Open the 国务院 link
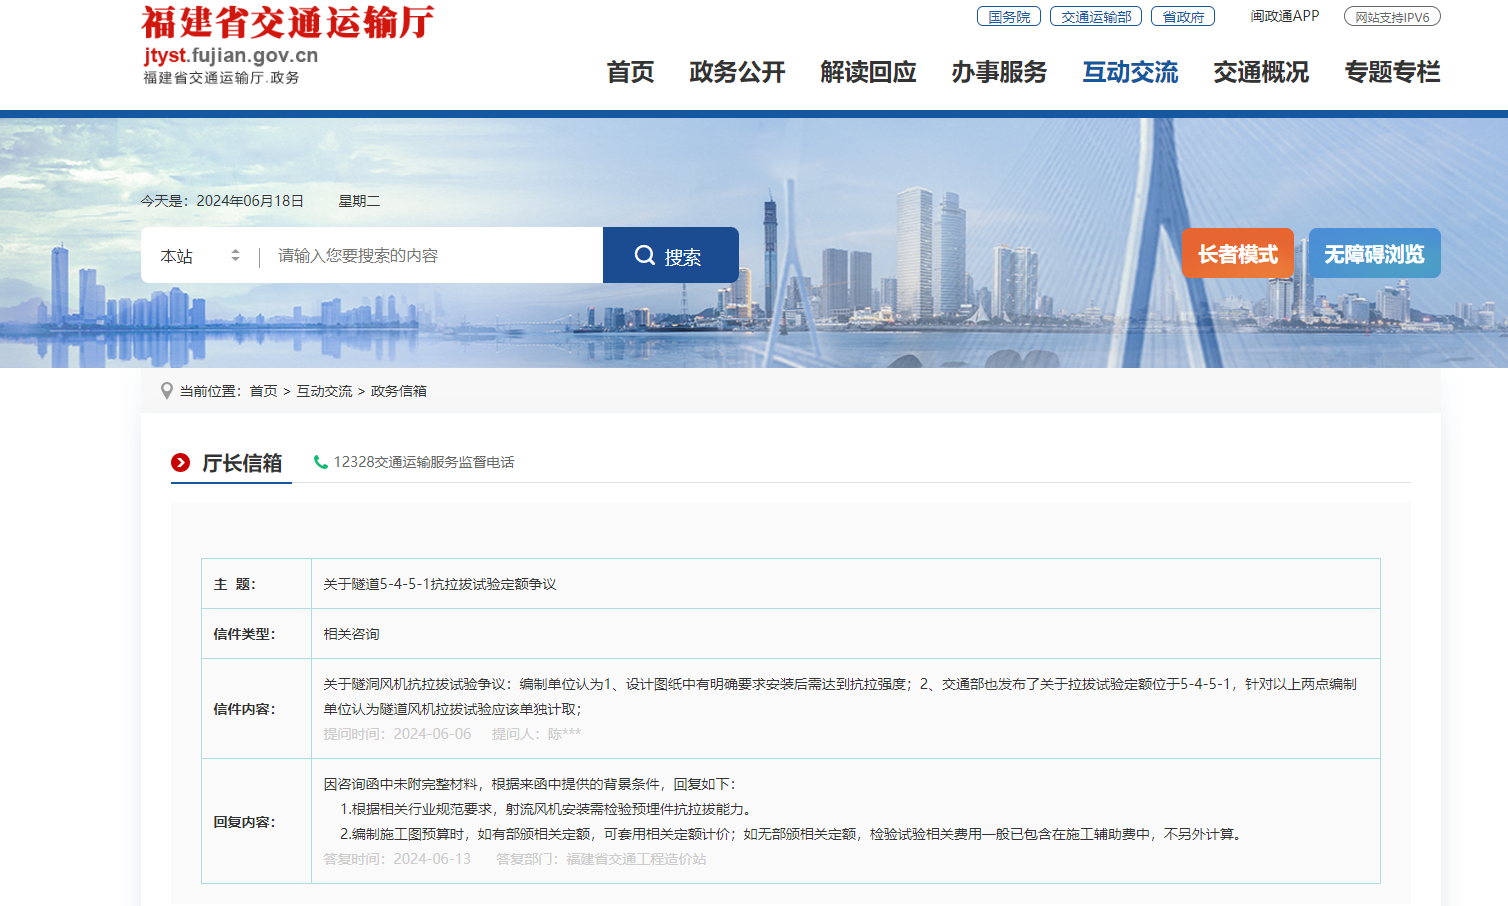This screenshot has width=1508, height=906. coord(1008,16)
